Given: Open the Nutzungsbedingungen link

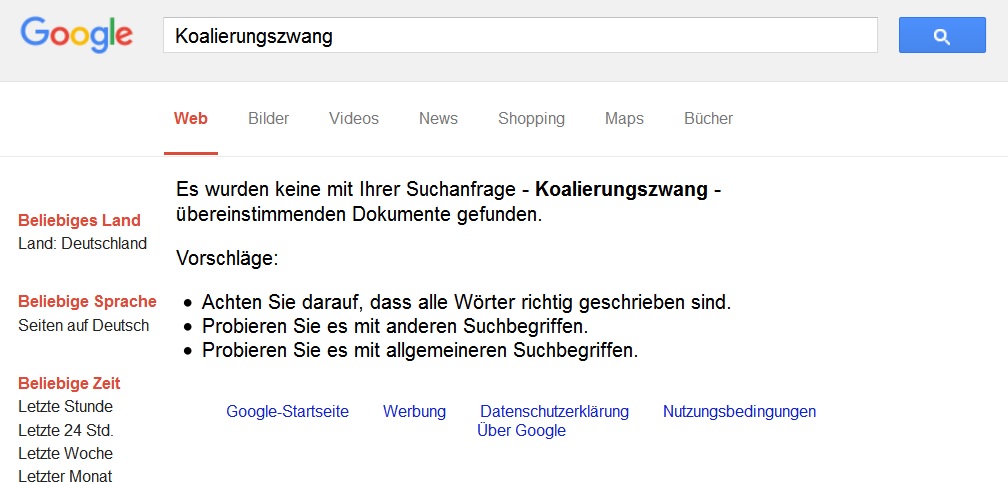Looking at the screenshot, I should tap(739, 411).
